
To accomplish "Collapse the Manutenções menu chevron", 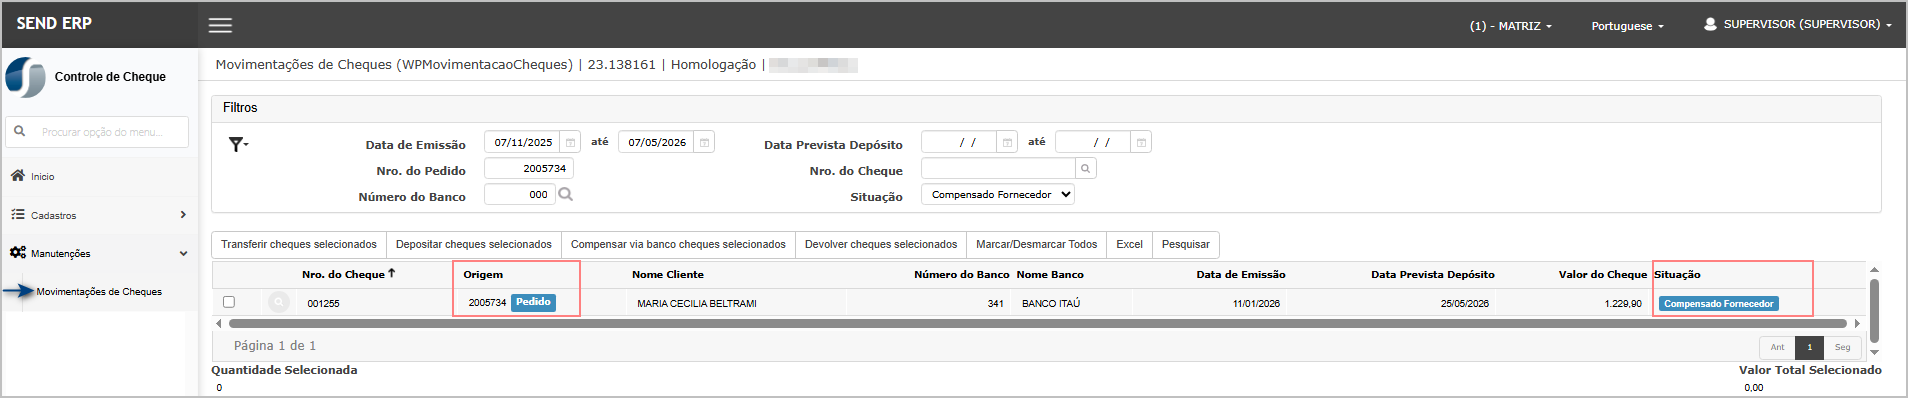I will coord(183,253).
